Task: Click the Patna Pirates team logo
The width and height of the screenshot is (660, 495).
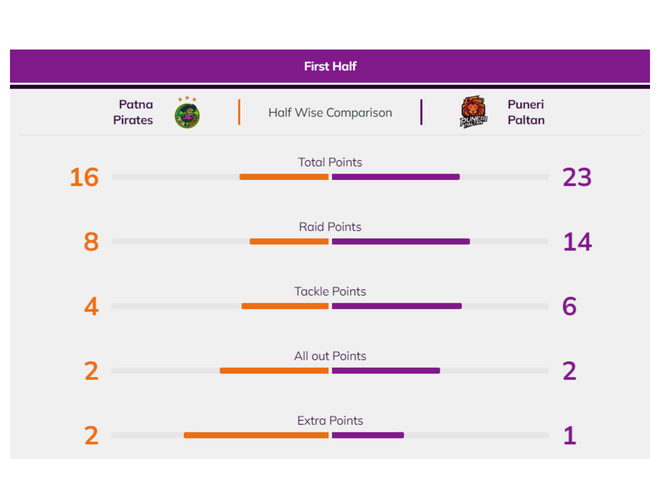Action: tap(187, 112)
